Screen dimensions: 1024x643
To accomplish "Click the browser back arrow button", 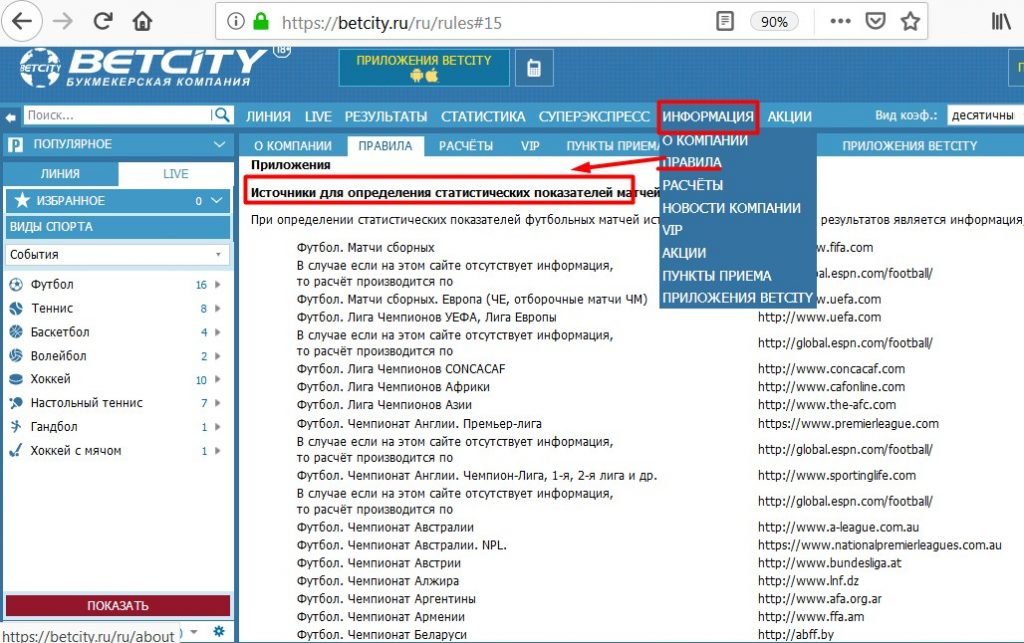I will pos(22,21).
